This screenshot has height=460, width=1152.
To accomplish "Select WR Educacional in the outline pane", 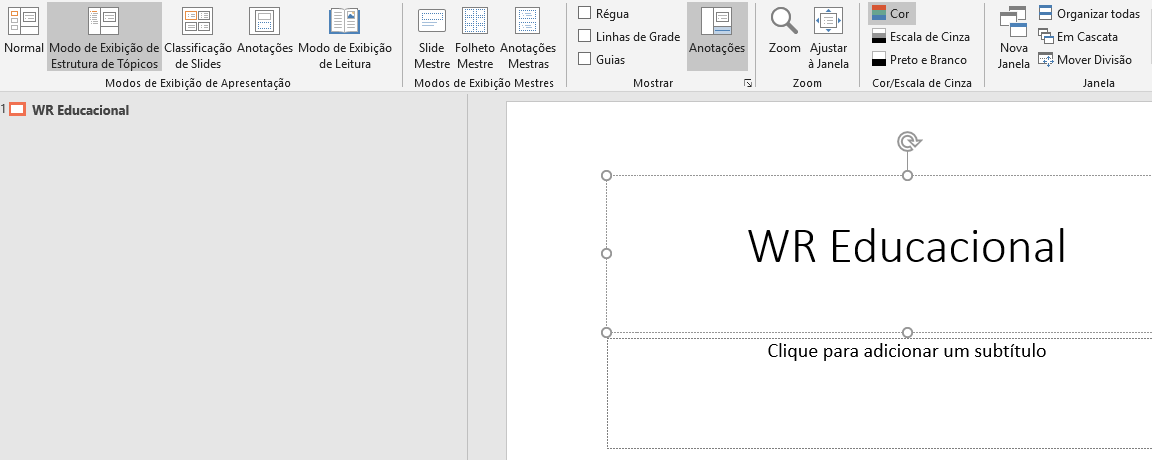I will (80, 110).
